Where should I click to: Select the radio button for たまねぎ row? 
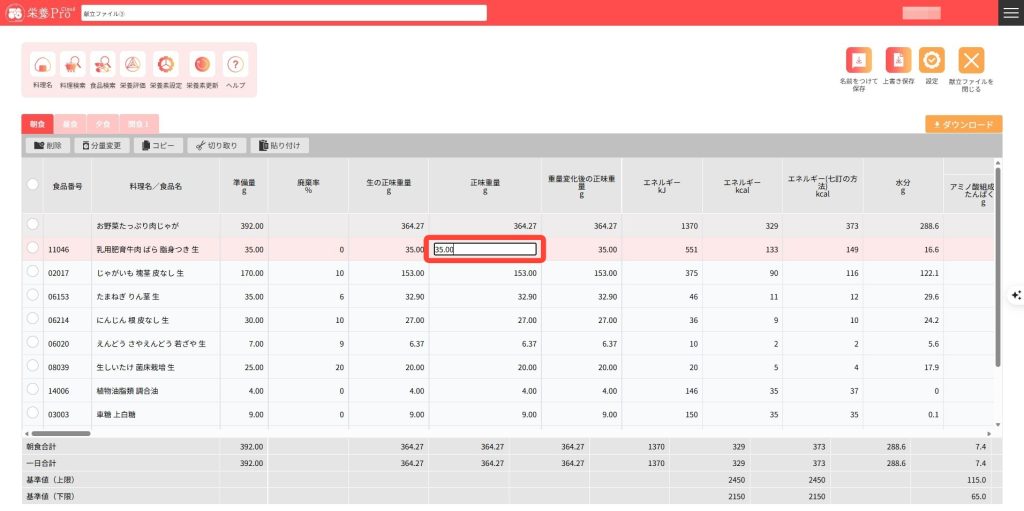click(33, 296)
